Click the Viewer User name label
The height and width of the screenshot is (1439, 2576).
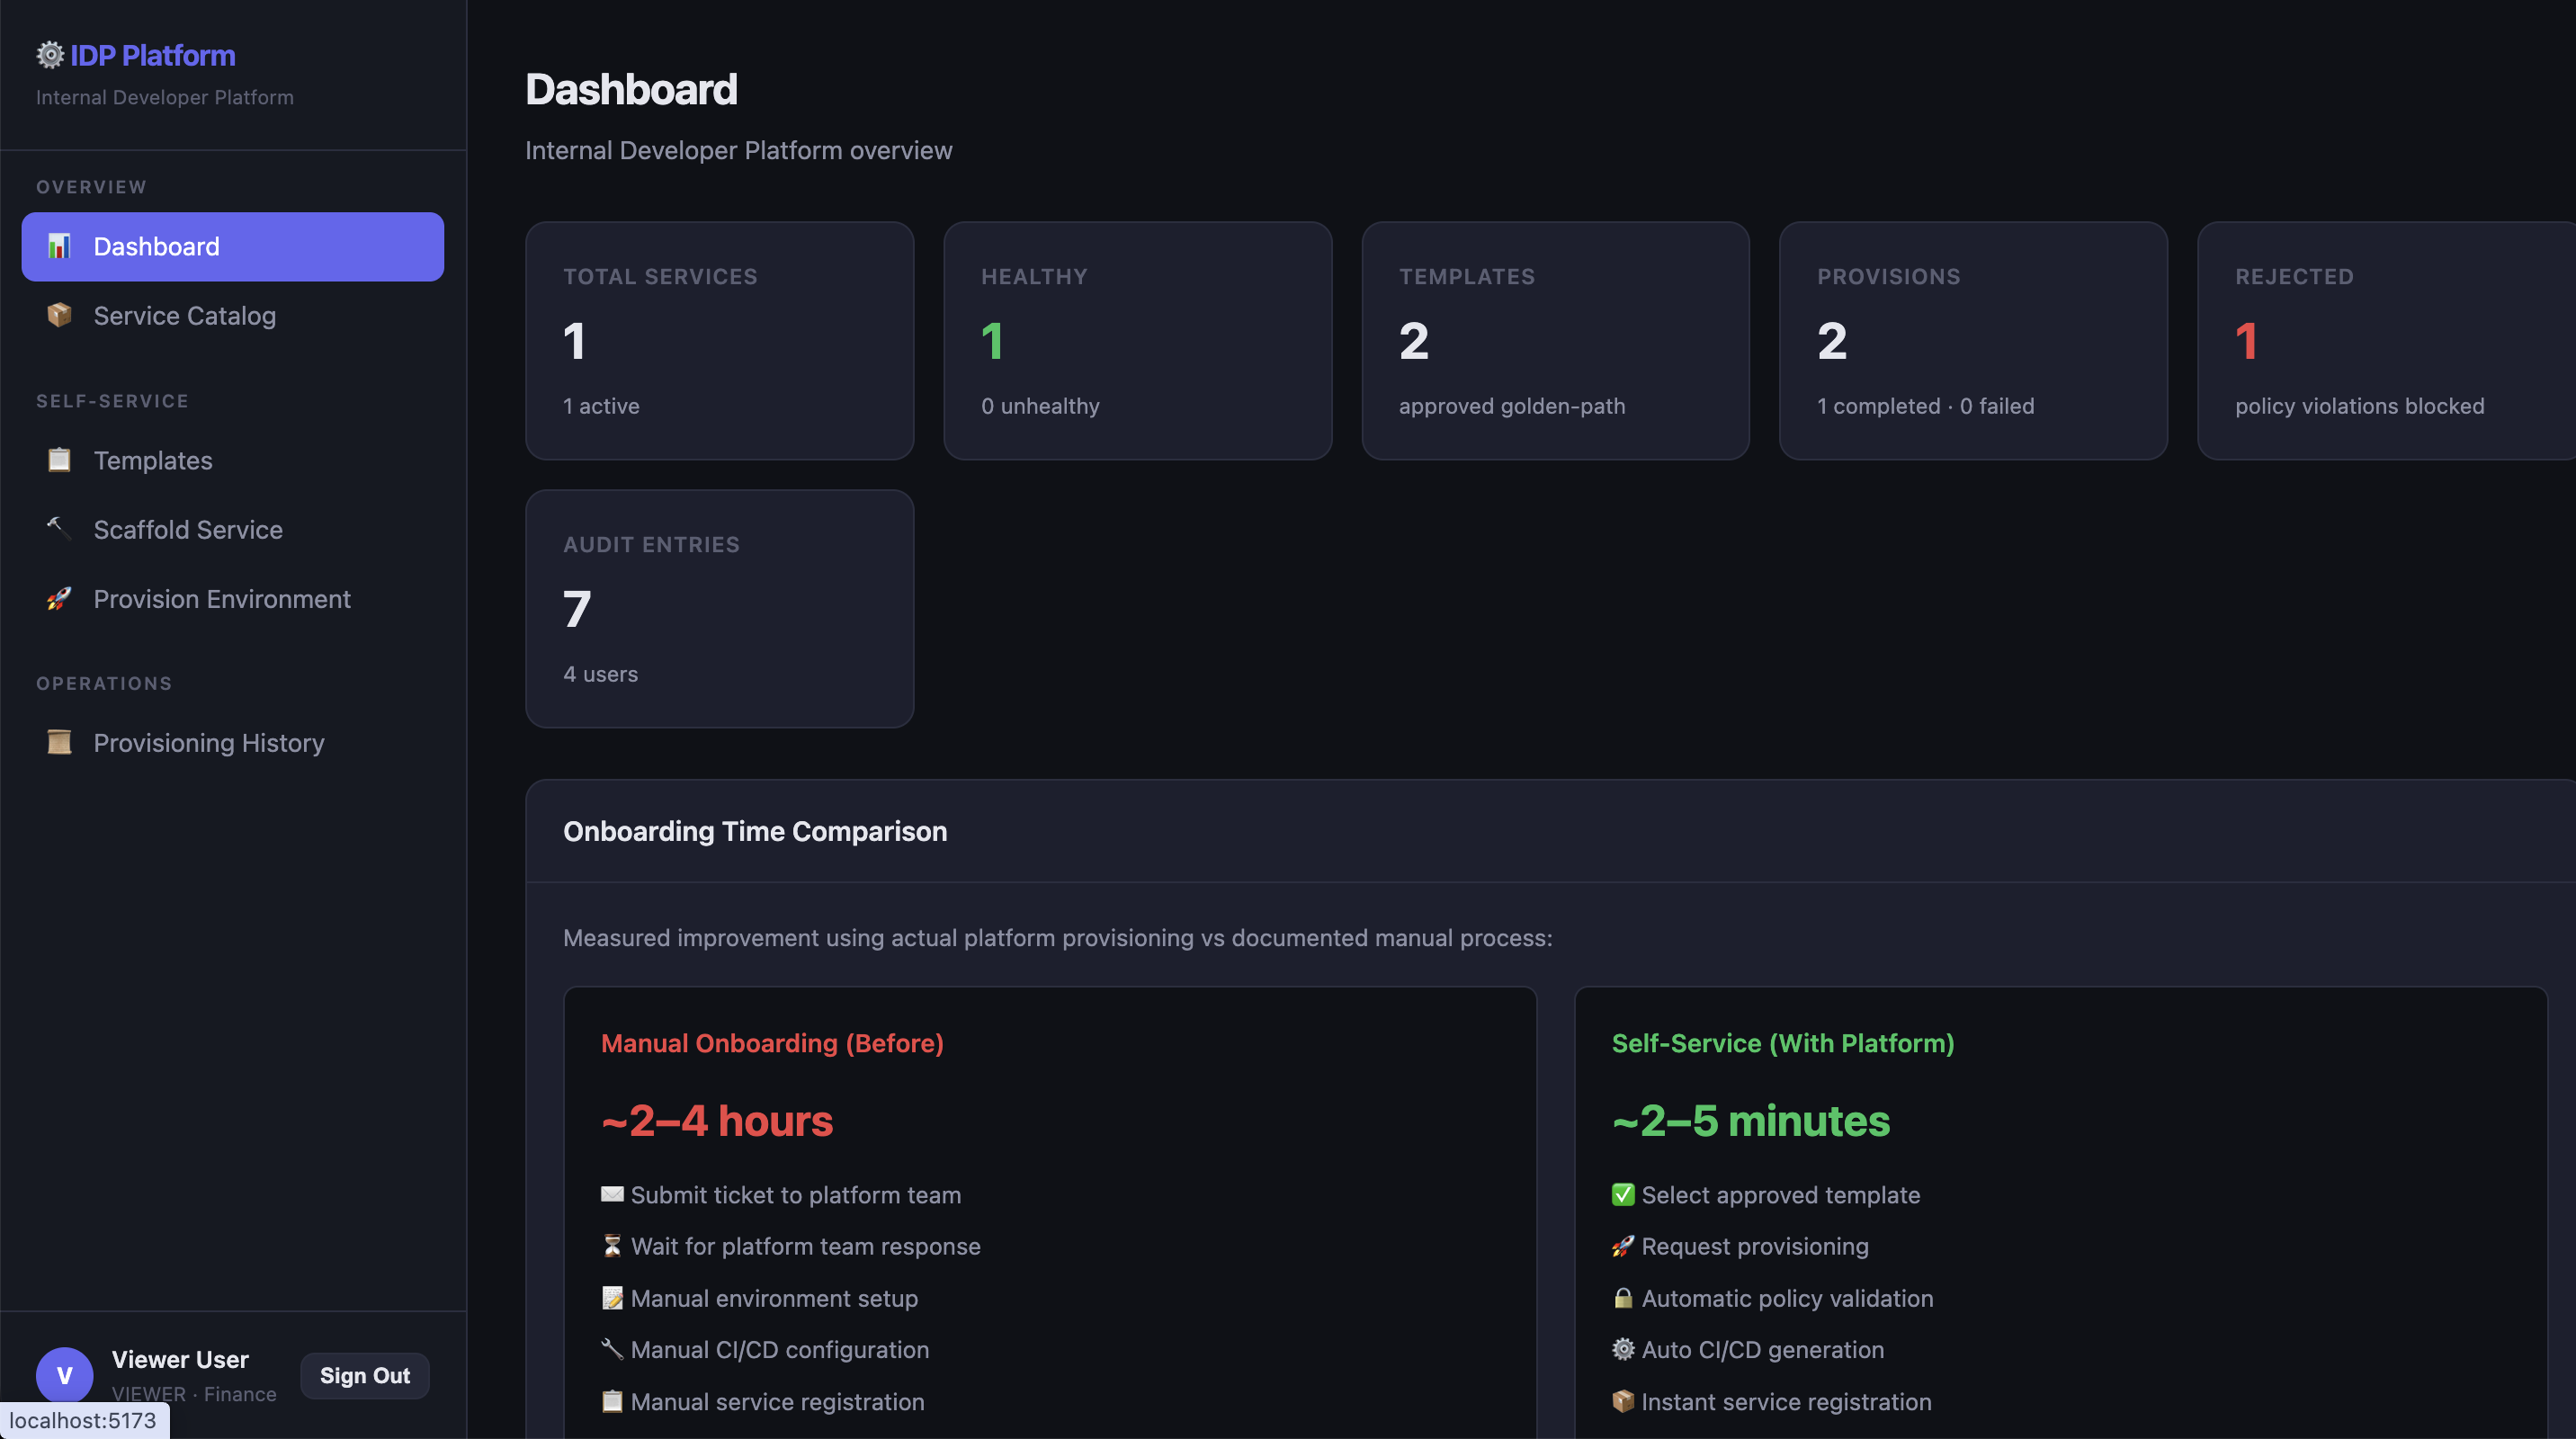(x=180, y=1360)
